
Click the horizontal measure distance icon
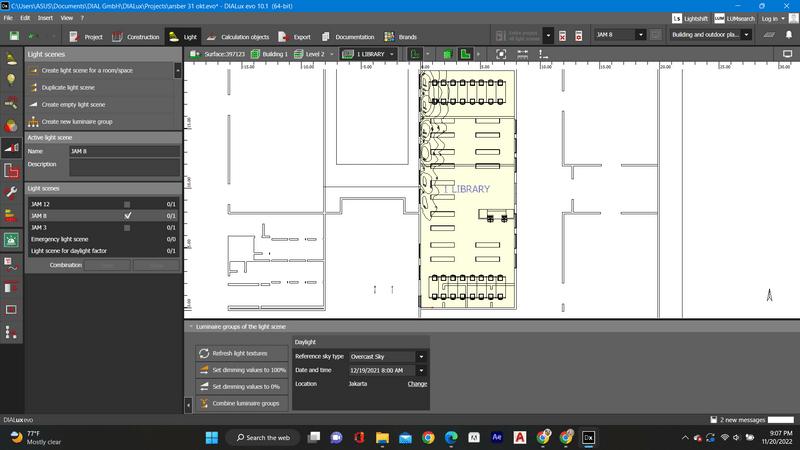522,54
